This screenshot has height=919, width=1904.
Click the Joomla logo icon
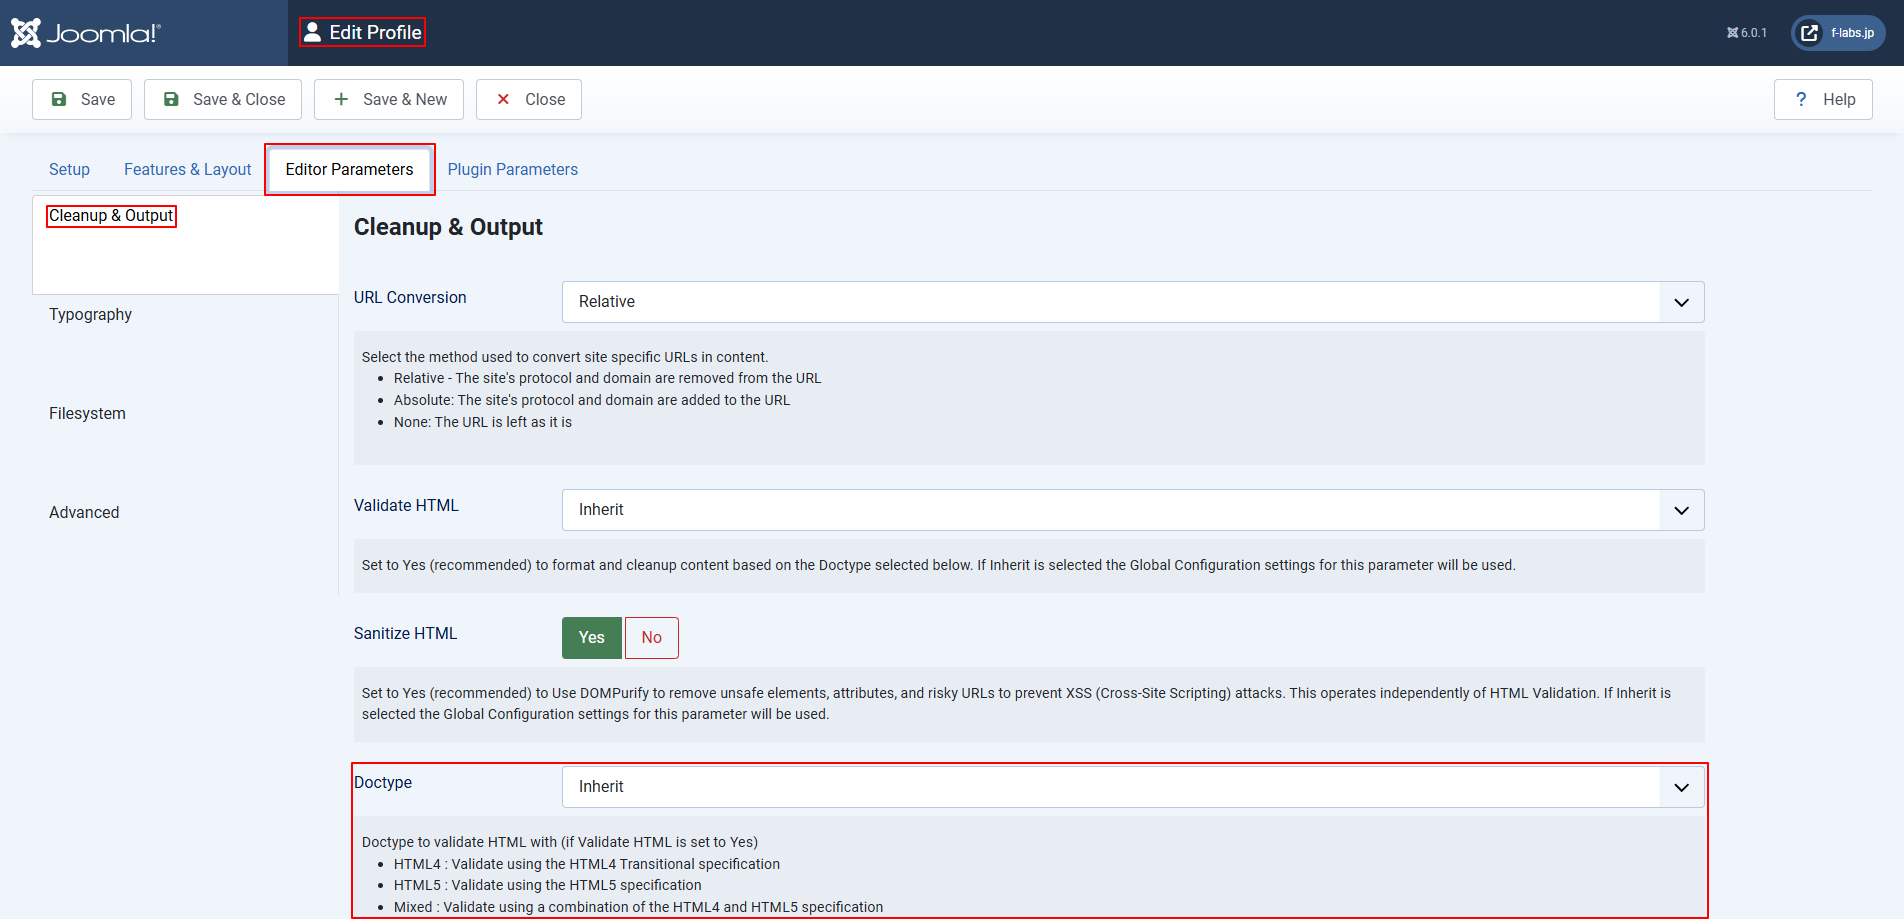[26, 33]
